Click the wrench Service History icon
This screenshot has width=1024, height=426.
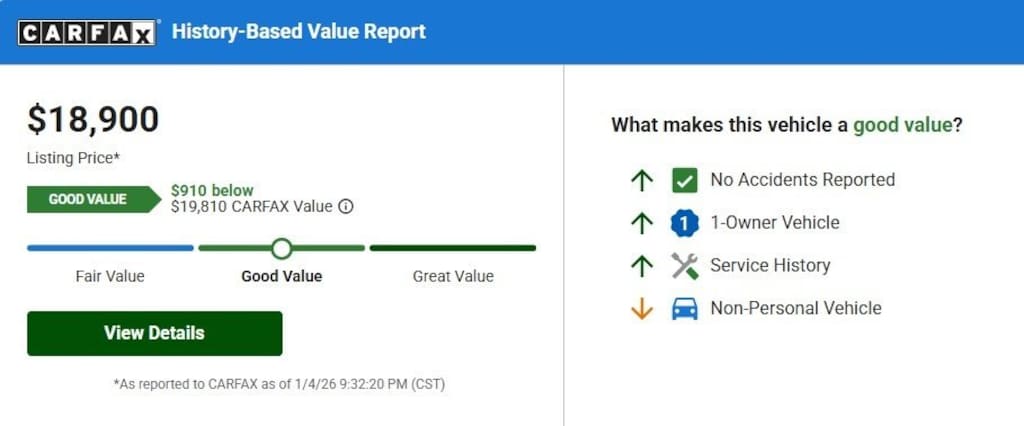pos(685,266)
